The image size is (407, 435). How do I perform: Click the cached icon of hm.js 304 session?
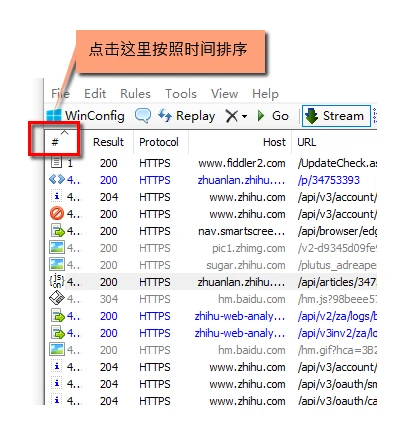57,298
